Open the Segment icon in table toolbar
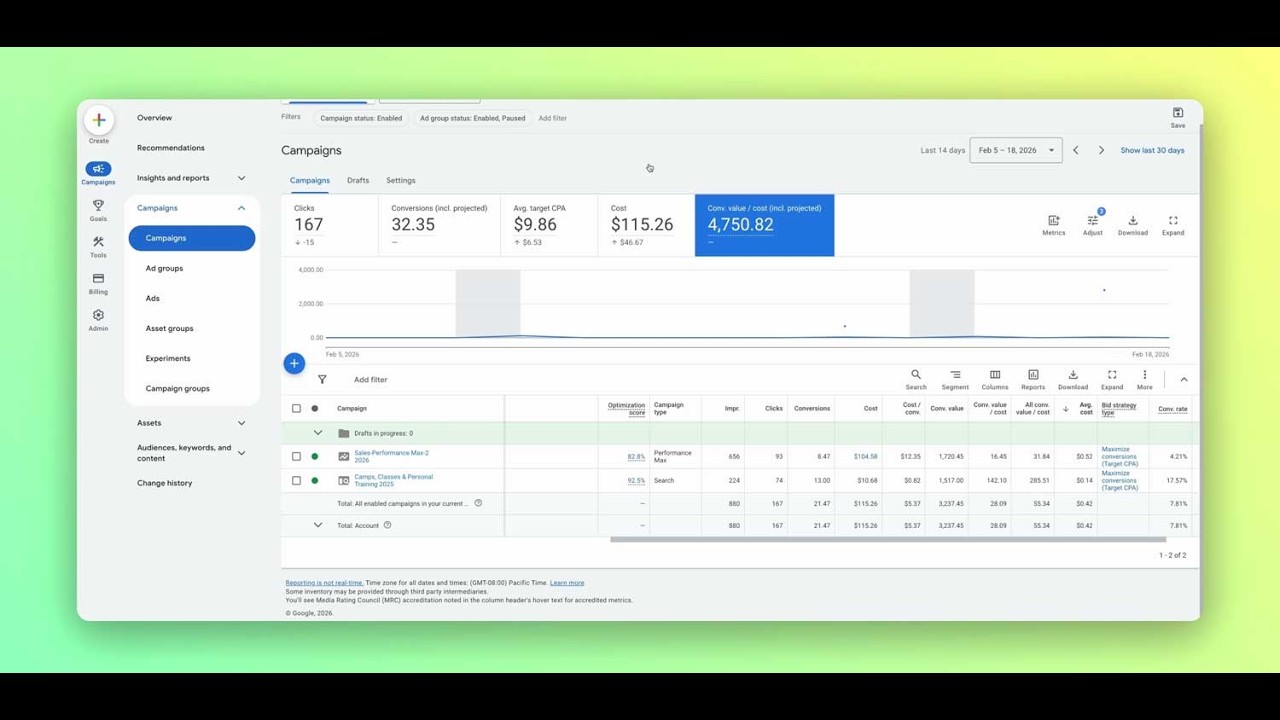The width and height of the screenshot is (1280, 720). coord(955,375)
